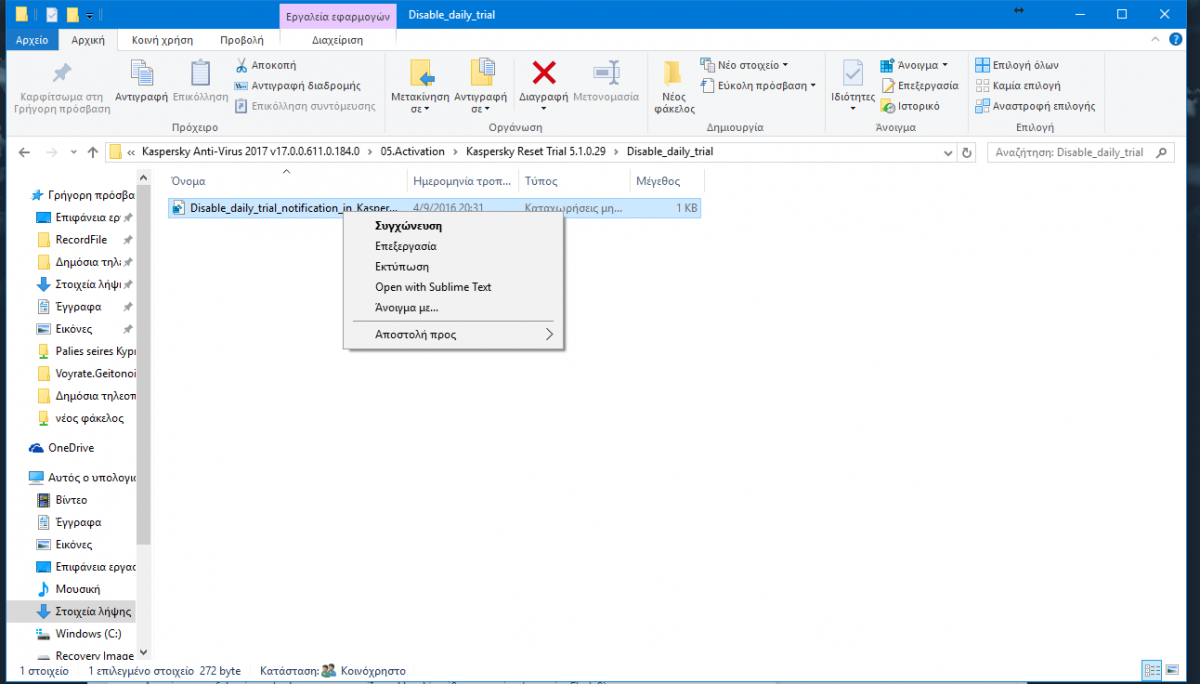Go up one folder level arrow

tap(93, 153)
